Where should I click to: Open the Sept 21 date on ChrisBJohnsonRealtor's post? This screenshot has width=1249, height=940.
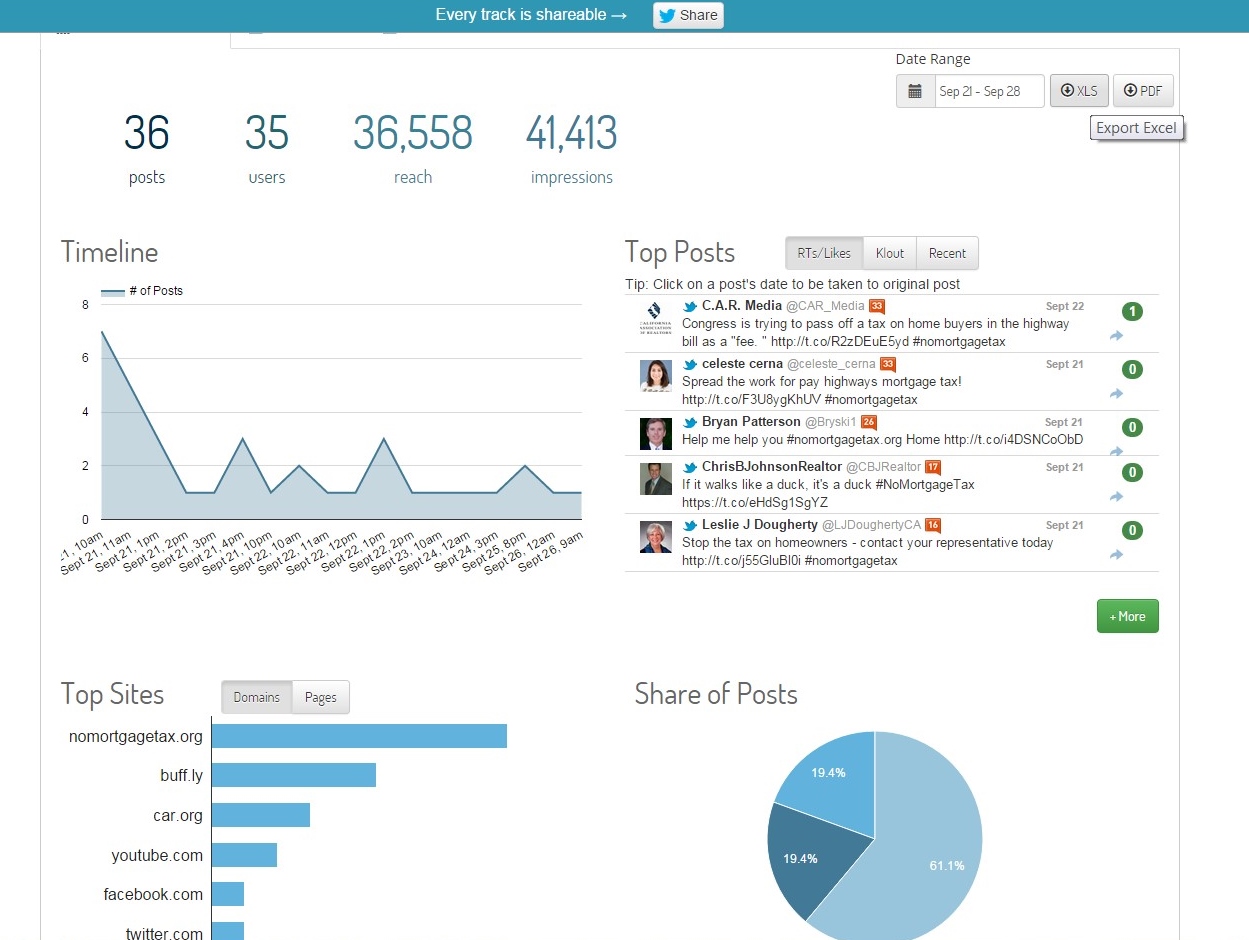pyautogui.click(x=1065, y=468)
